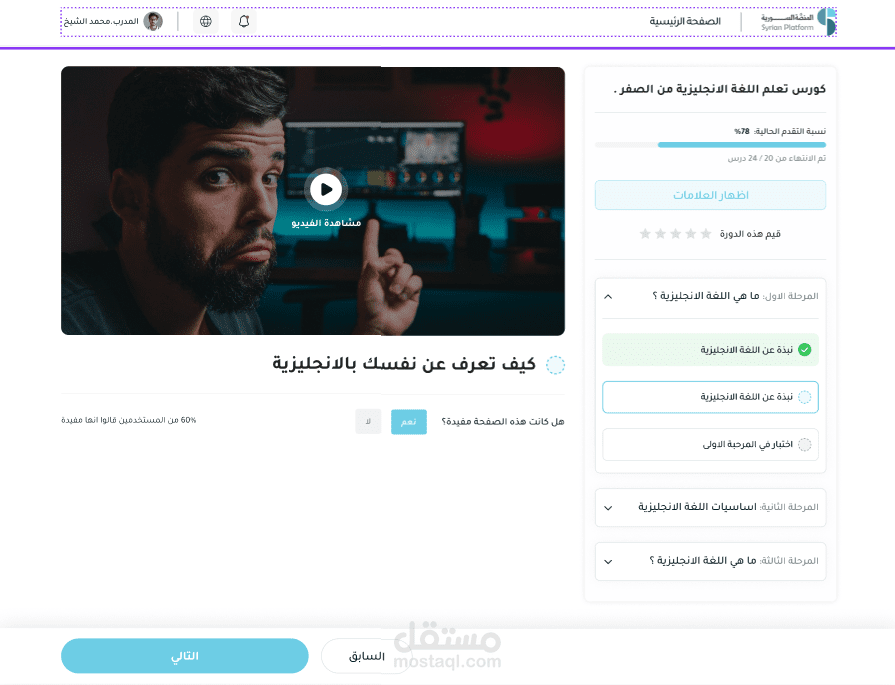Viewport: 895px width, 685px height.
Task: Play the video with the play button
Action: pyautogui.click(x=326, y=189)
